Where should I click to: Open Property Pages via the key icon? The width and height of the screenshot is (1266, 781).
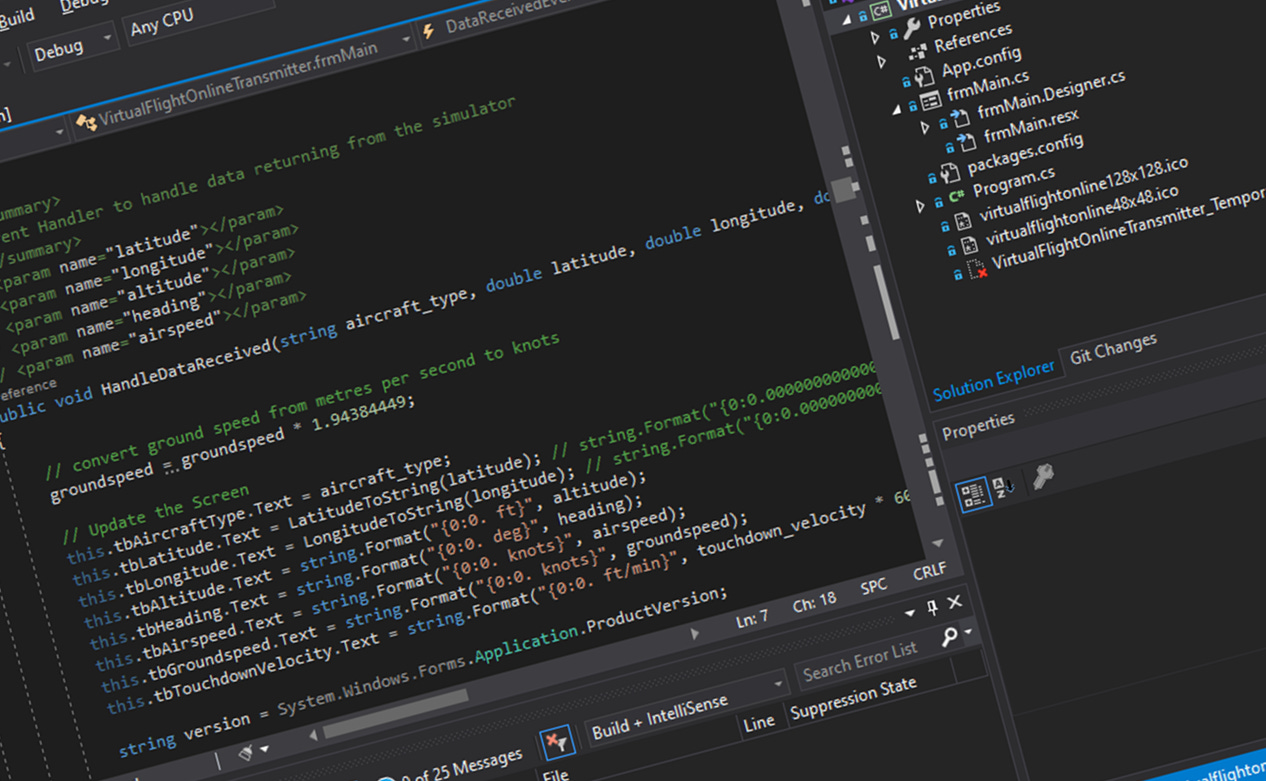click(1045, 476)
